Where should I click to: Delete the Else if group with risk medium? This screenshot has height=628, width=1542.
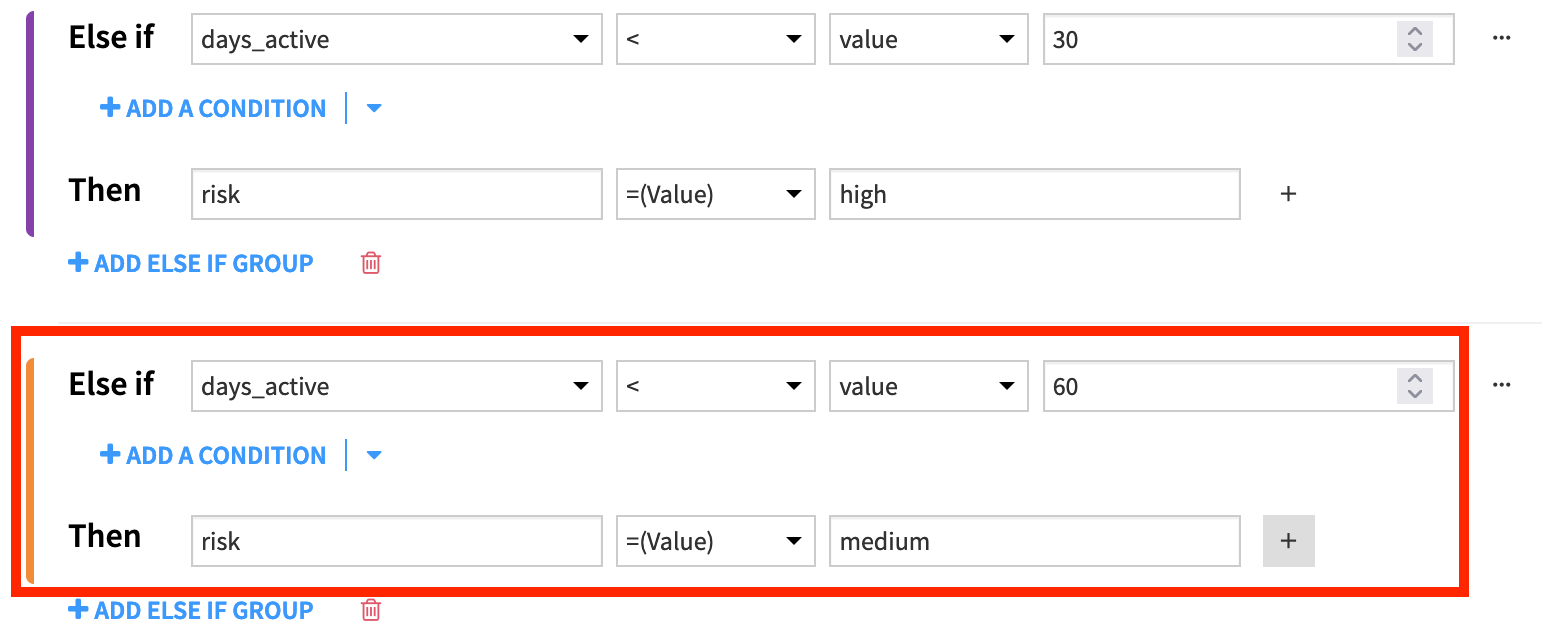pos(371,610)
